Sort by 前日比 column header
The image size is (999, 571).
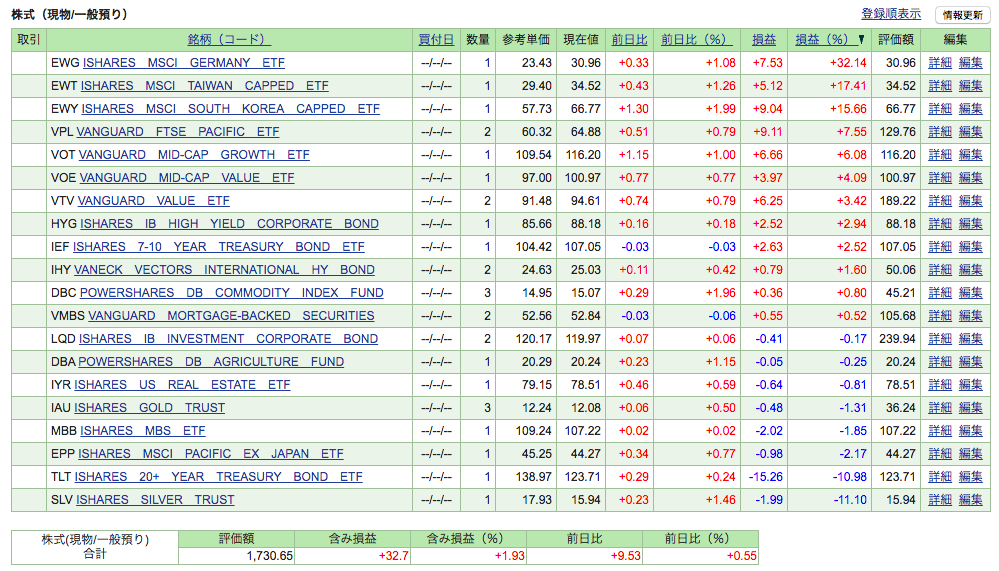(629, 40)
